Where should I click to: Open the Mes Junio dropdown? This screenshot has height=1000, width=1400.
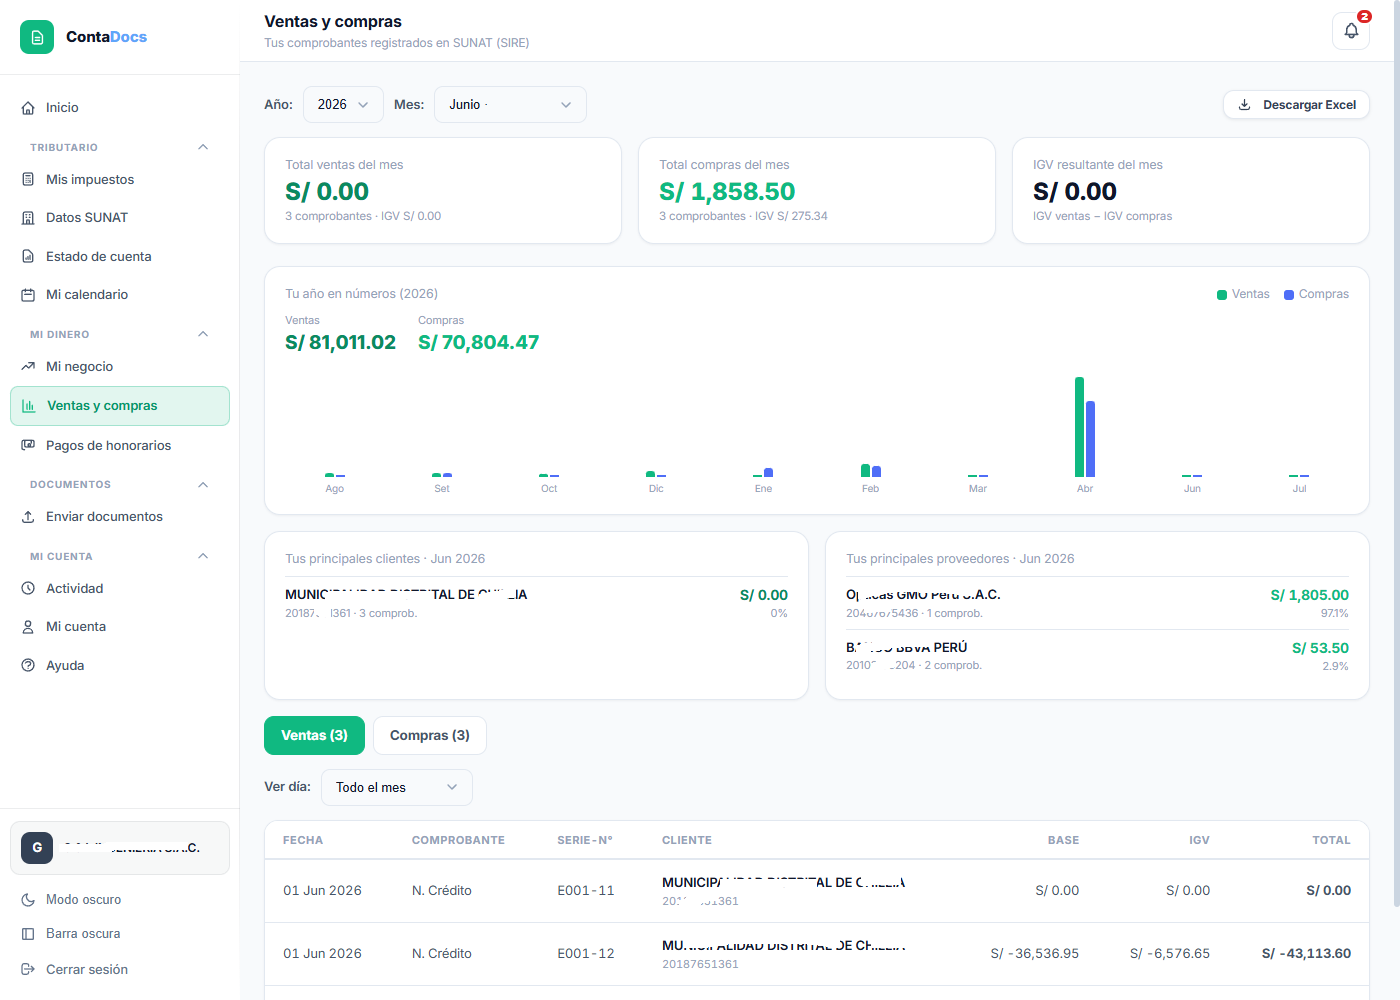click(510, 105)
